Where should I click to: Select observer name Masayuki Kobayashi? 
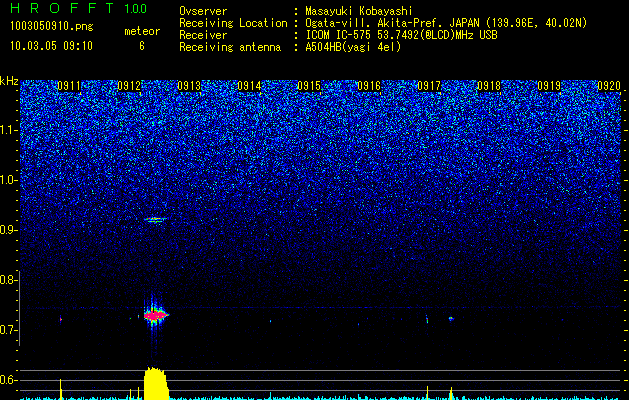pos(359,11)
